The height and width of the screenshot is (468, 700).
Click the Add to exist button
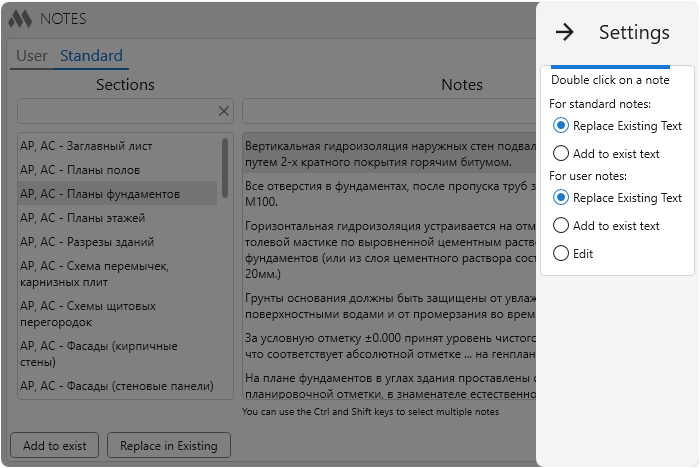54,445
